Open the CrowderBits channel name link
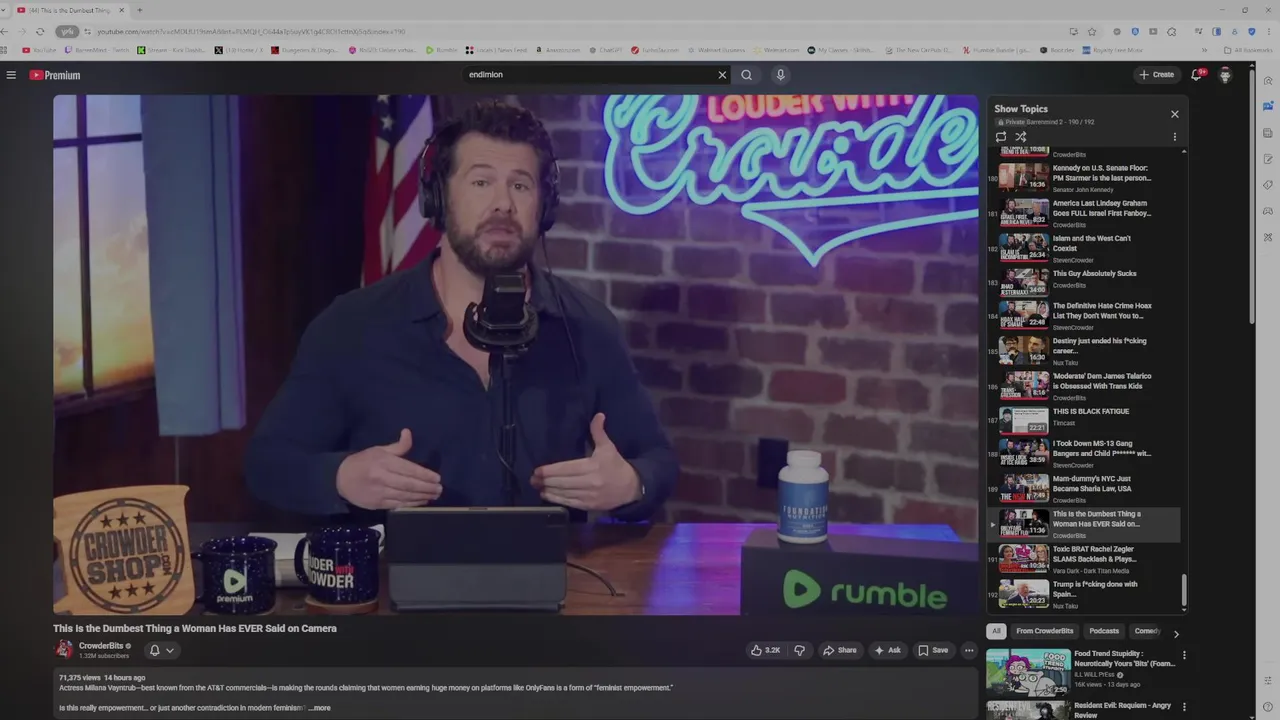The width and height of the screenshot is (1280, 720). coord(100,646)
